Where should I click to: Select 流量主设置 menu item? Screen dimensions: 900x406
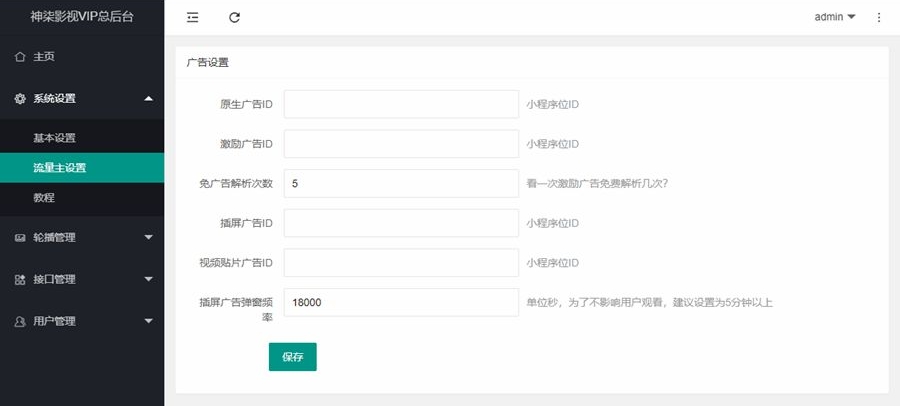(x=60, y=168)
